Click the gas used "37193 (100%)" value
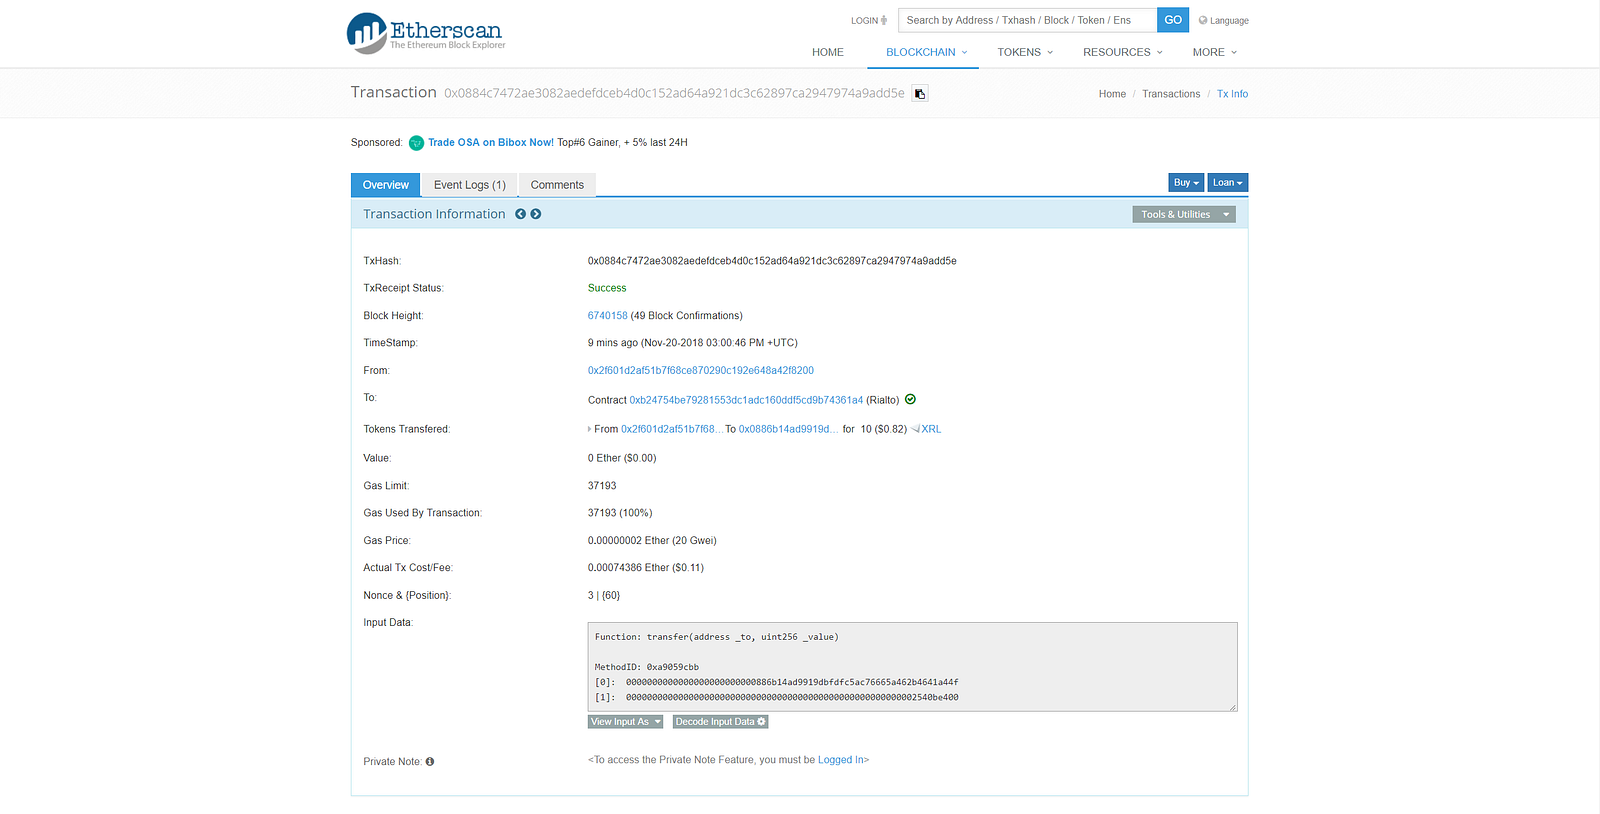This screenshot has height=814, width=1600. (620, 513)
